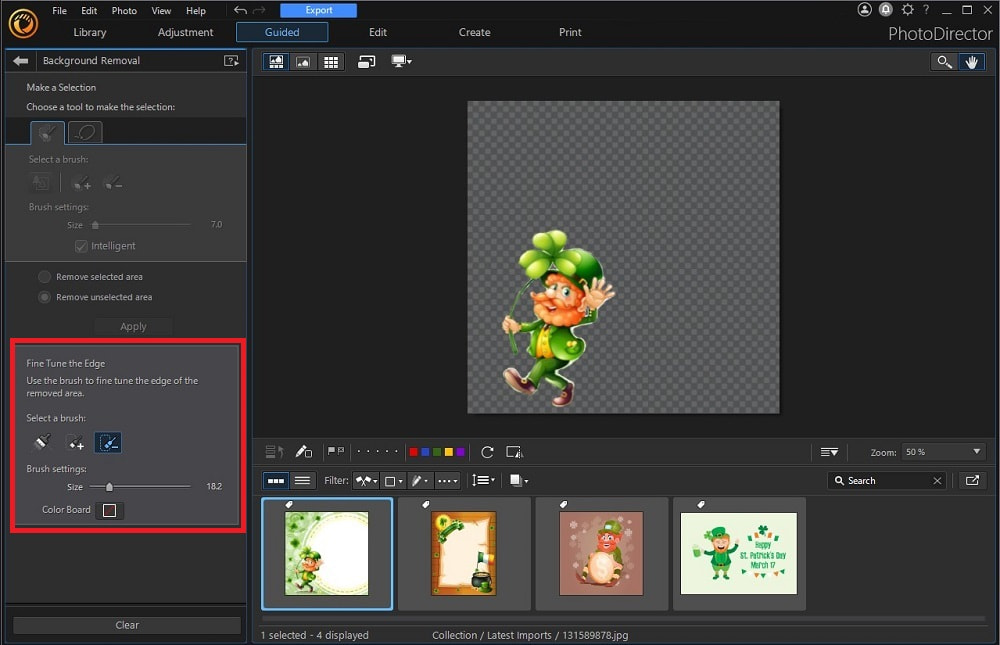Open the View menu
The width and height of the screenshot is (1000, 645).
(161, 11)
